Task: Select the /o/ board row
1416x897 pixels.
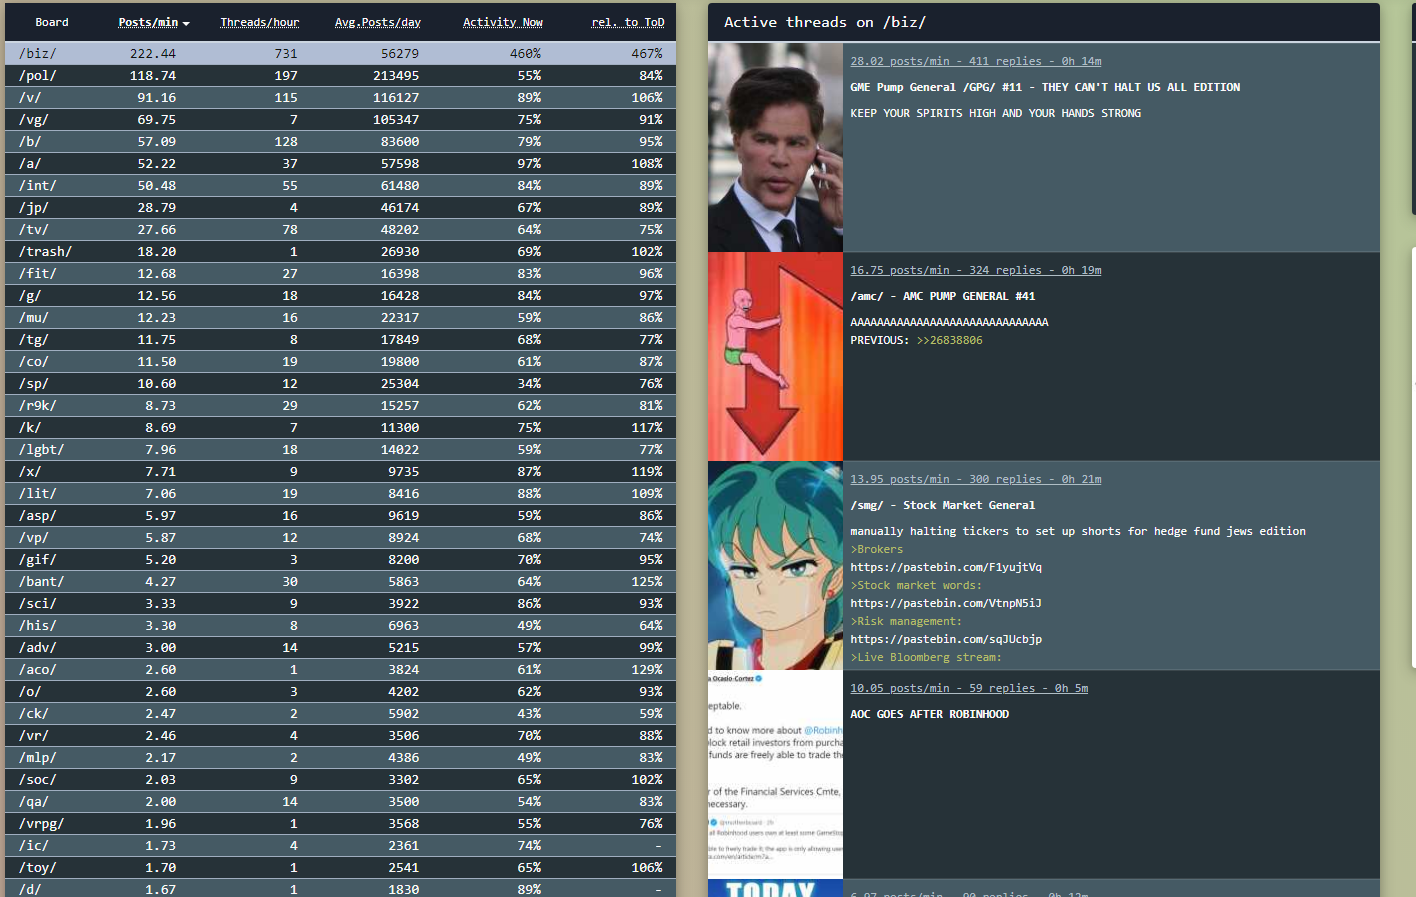Action: (x=340, y=691)
